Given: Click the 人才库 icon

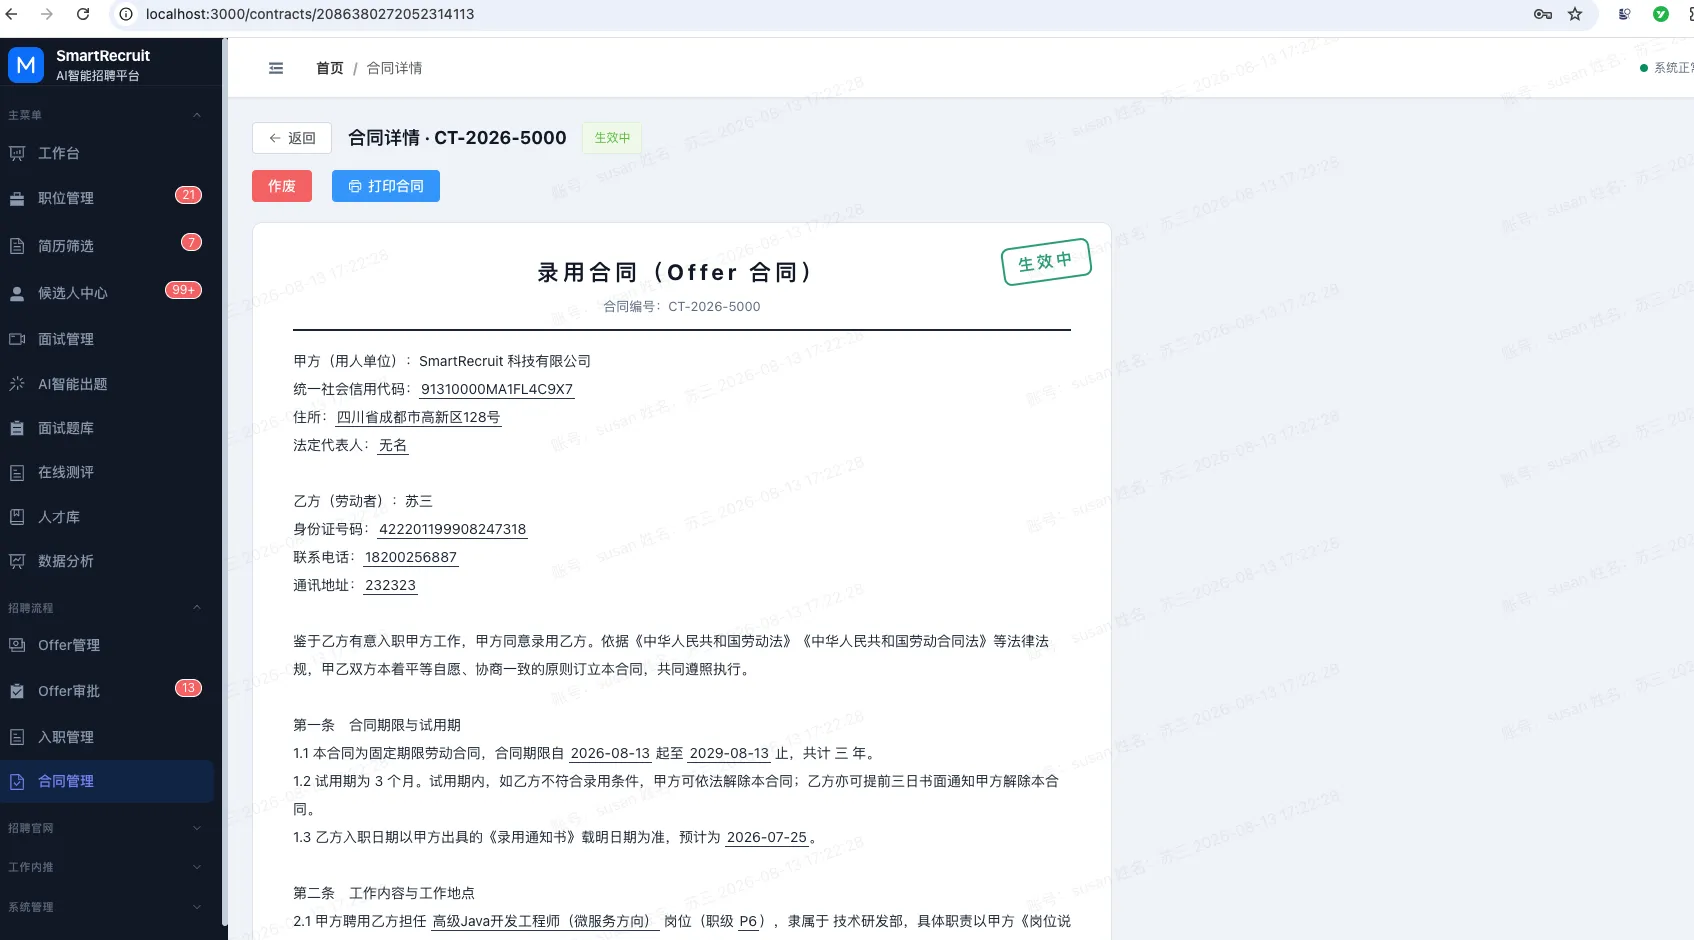Looking at the screenshot, I should pyautogui.click(x=17, y=517).
